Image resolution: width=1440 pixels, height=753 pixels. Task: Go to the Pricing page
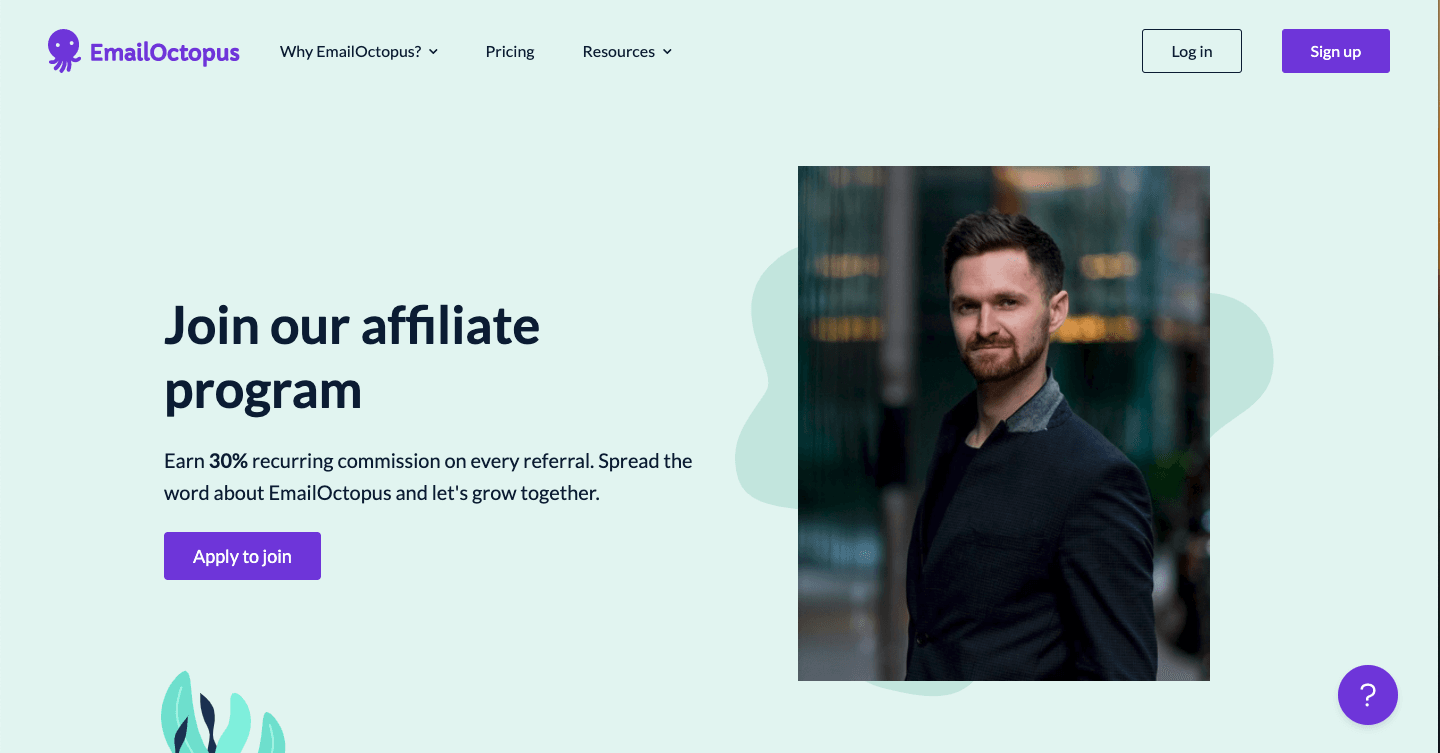click(x=510, y=52)
